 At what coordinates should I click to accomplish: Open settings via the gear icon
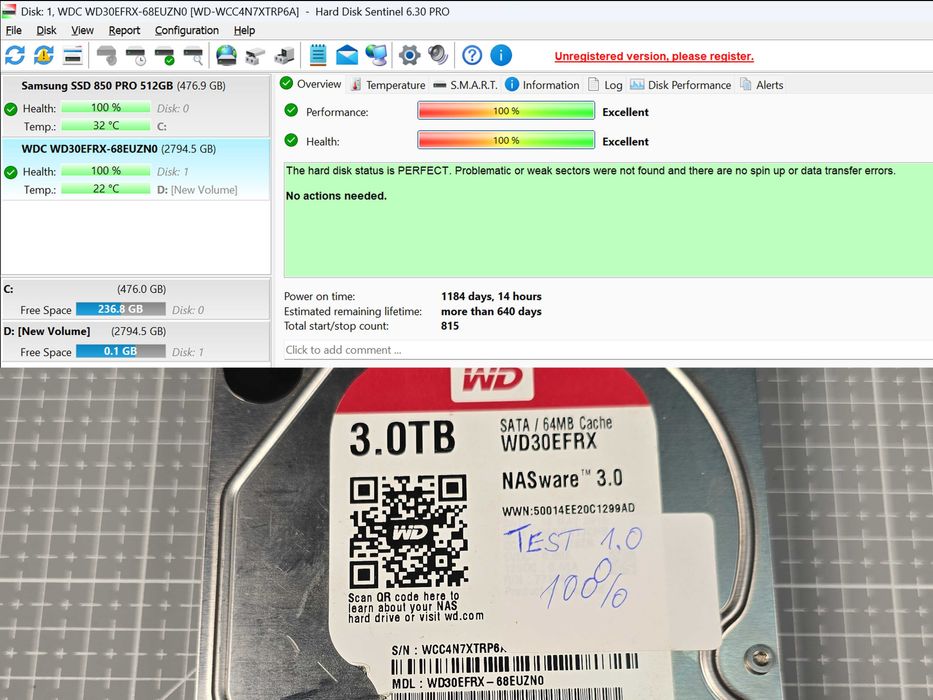pos(409,55)
